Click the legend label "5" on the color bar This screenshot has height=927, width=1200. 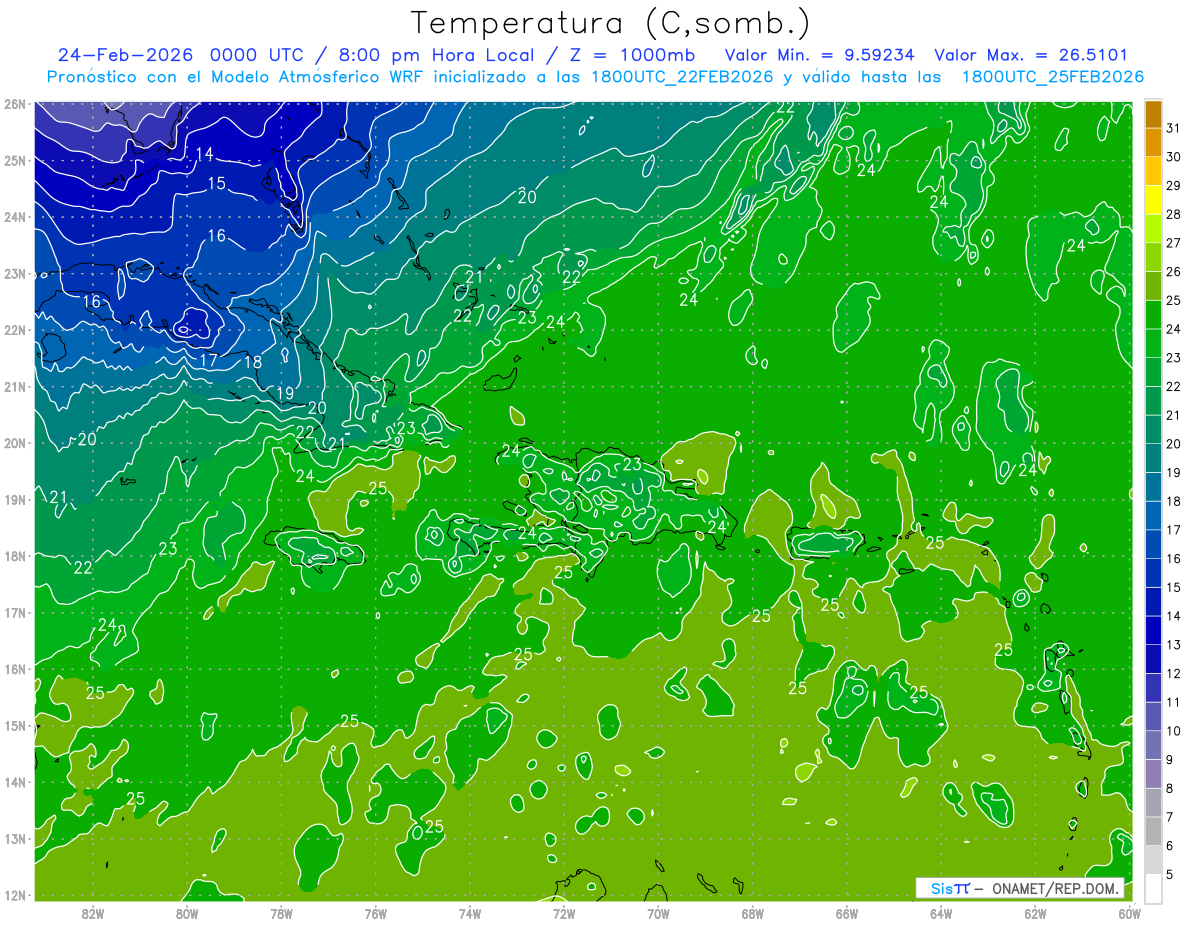[x=1170, y=875]
